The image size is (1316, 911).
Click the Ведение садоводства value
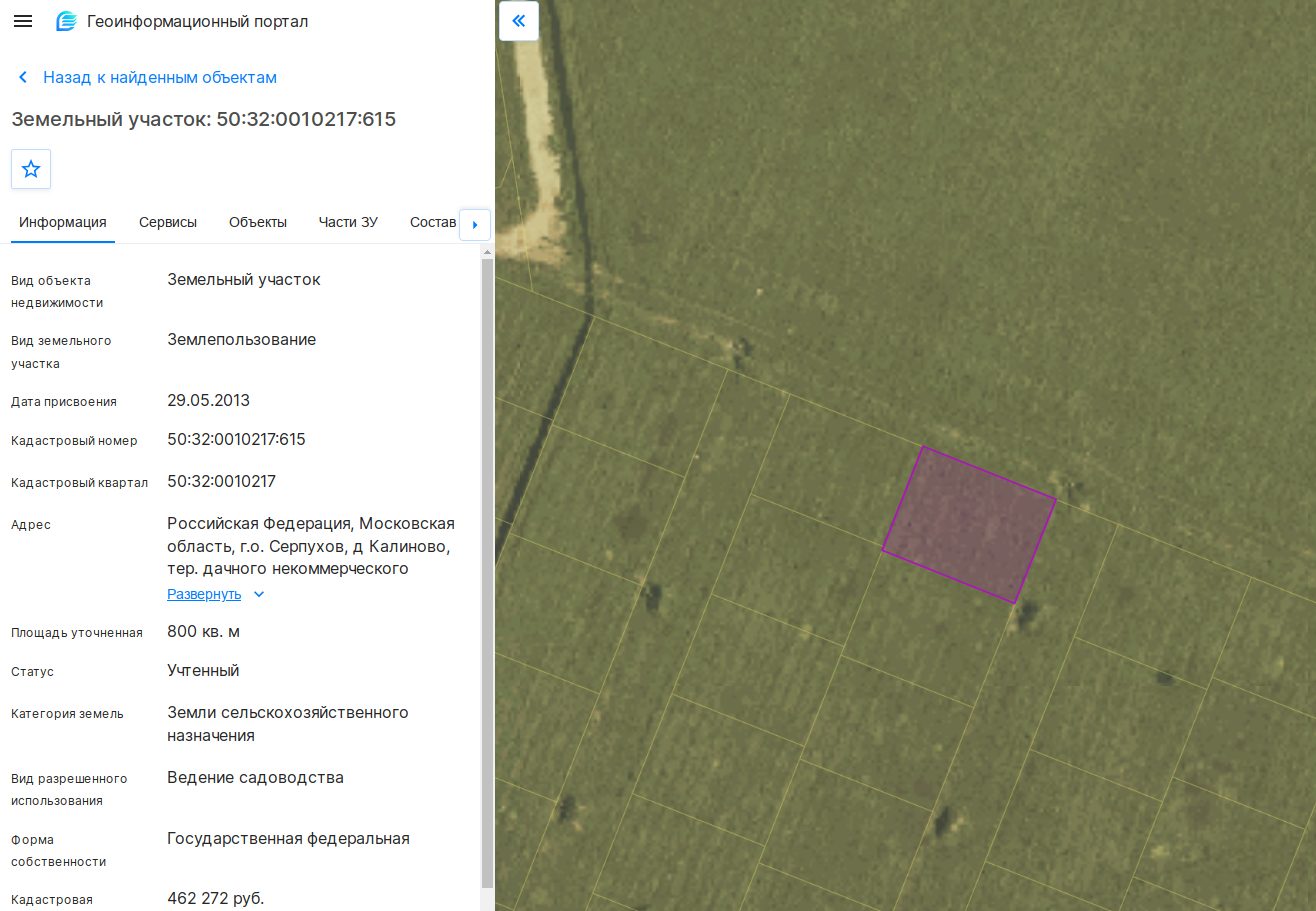(x=255, y=777)
